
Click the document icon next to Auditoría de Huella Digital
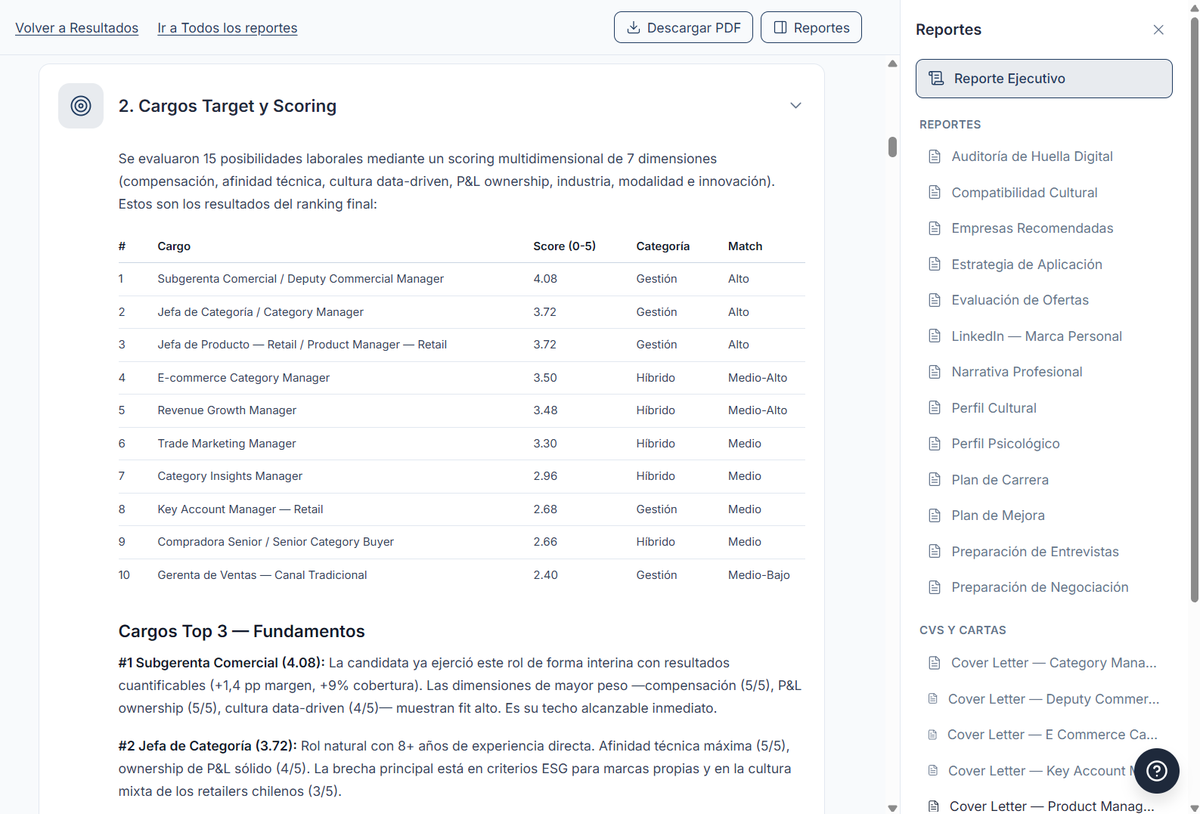point(935,157)
